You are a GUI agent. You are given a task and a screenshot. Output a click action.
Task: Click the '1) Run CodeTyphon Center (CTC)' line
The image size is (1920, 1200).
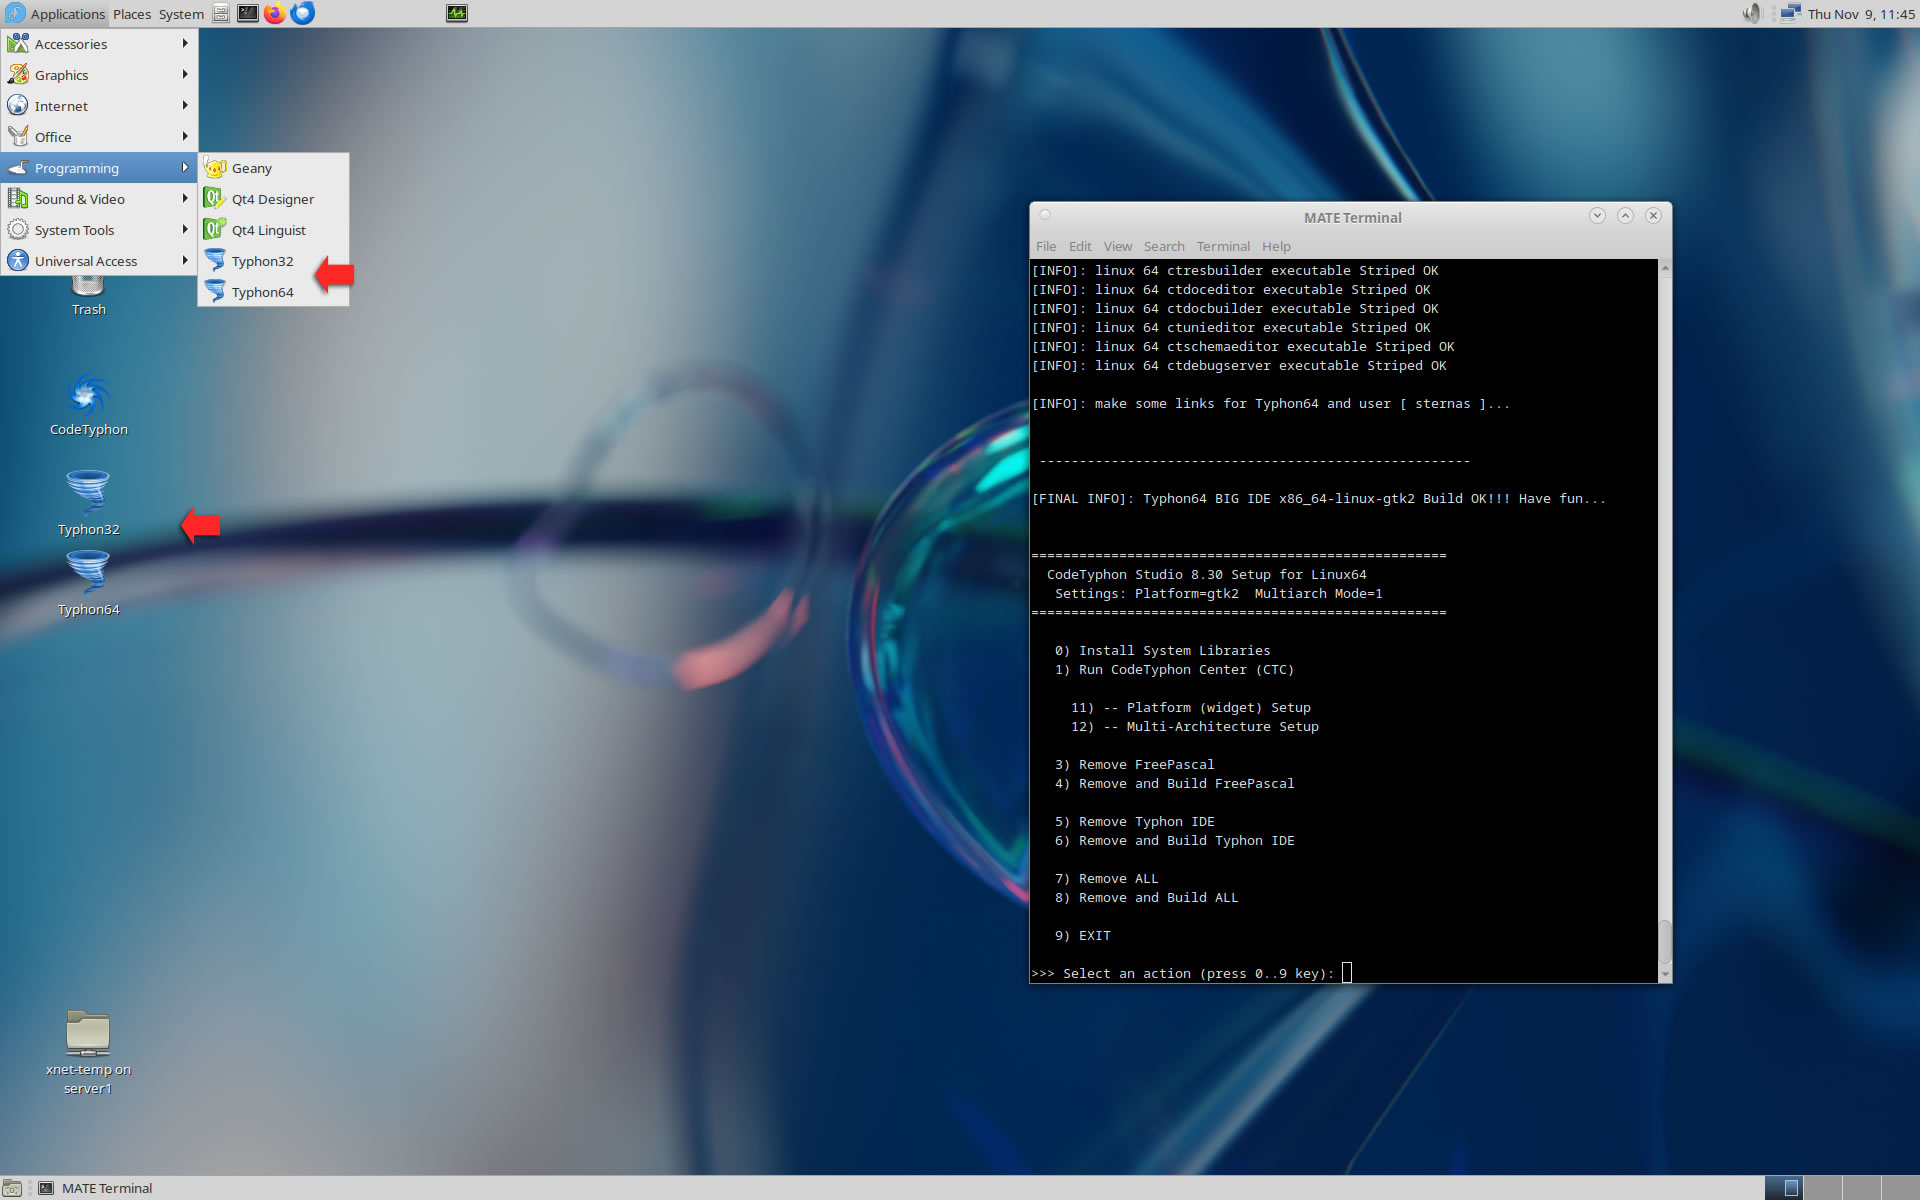(1174, 669)
